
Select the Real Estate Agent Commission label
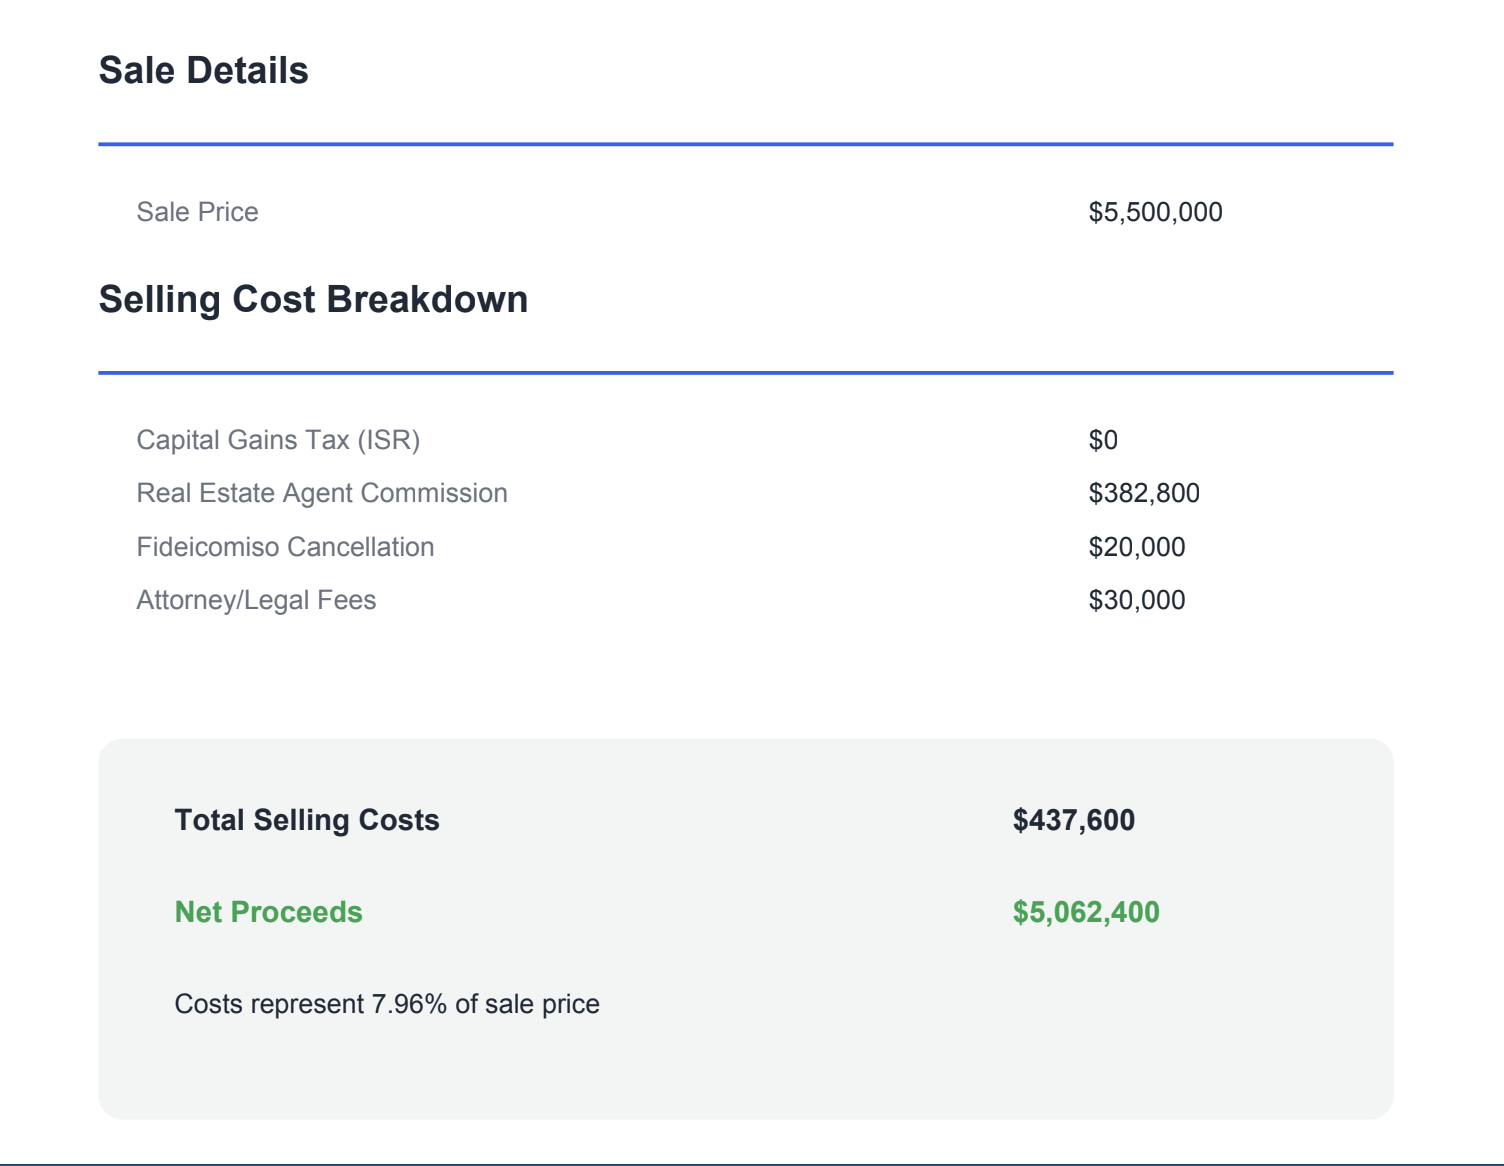click(322, 493)
